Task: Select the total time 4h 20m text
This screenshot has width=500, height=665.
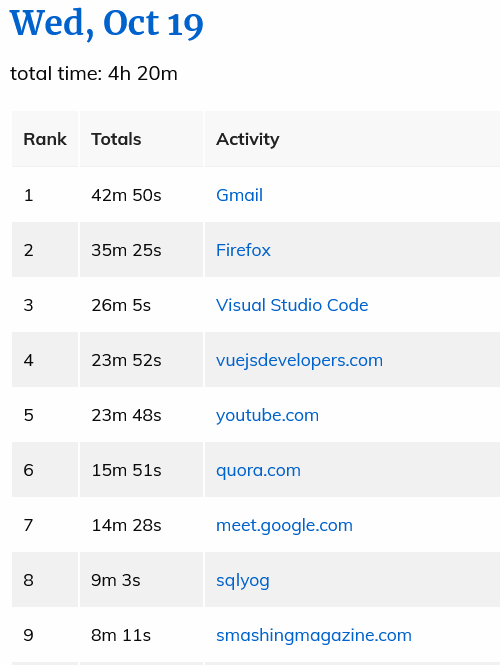Action: [94, 73]
